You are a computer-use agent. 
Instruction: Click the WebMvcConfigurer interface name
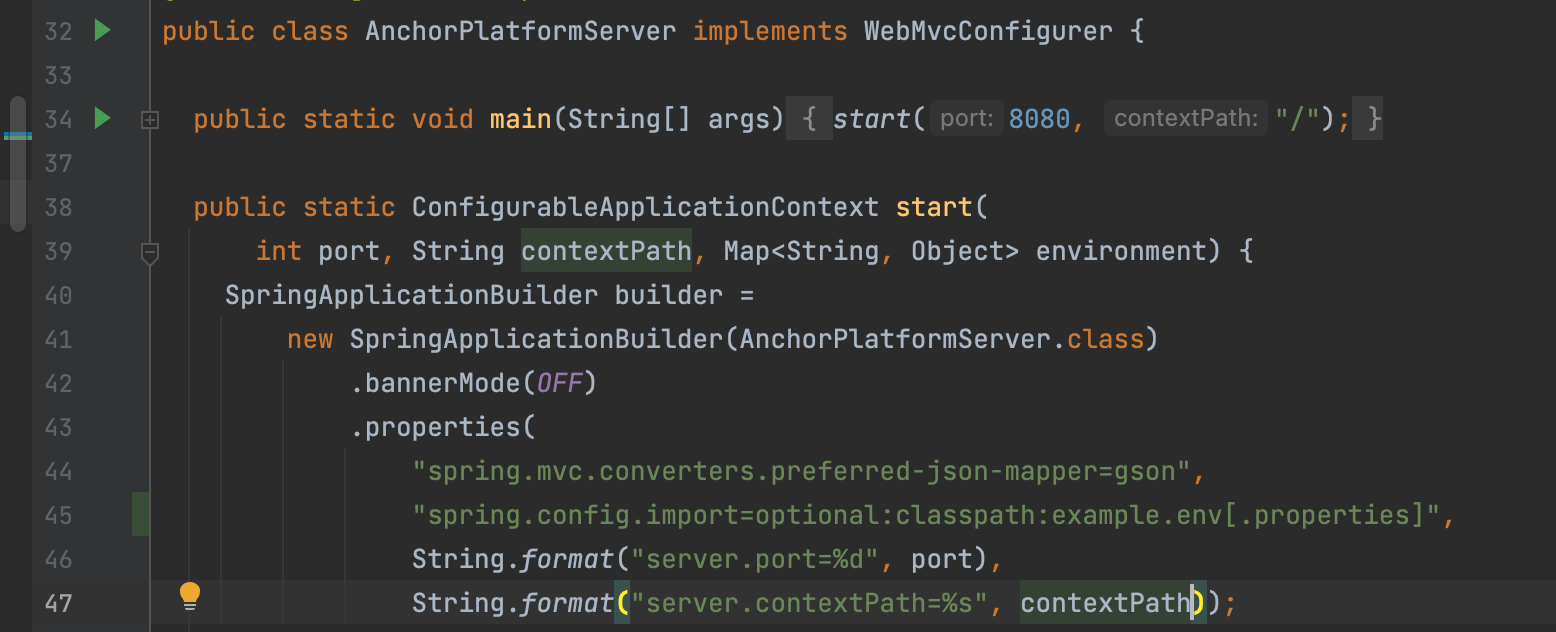point(988,31)
